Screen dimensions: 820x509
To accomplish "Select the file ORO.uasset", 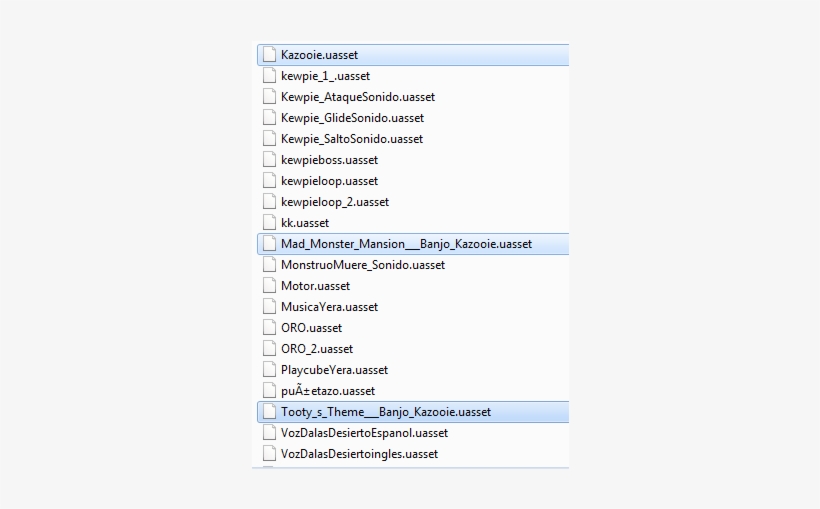I will [311, 327].
